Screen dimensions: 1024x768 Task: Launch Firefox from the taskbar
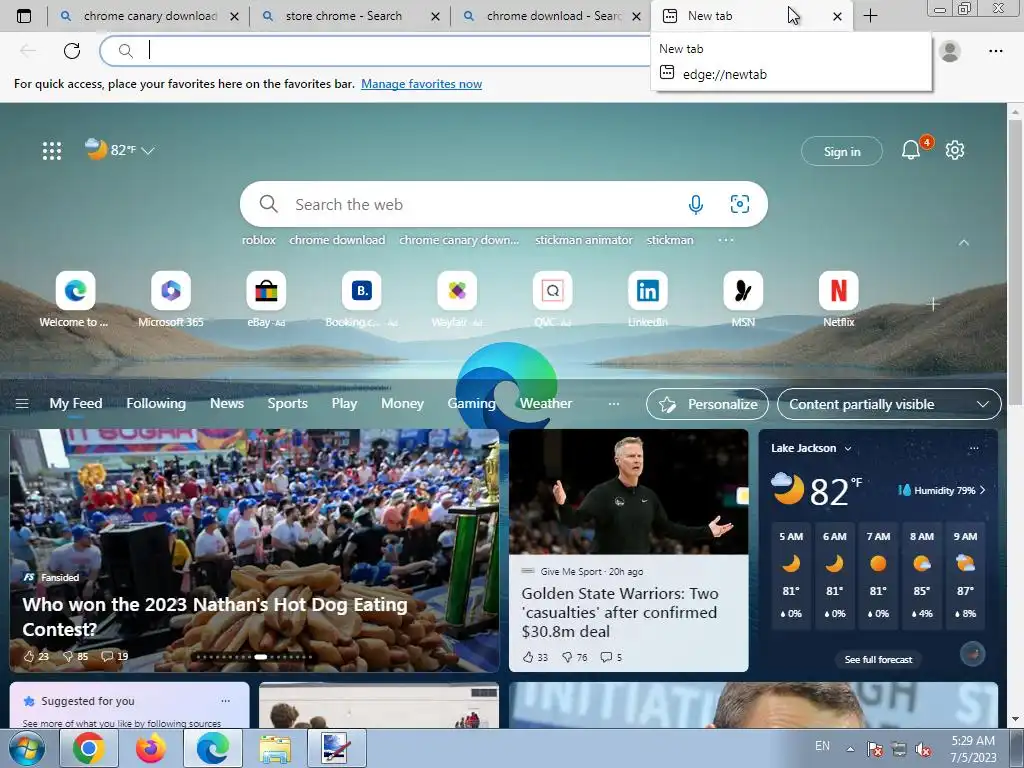[151, 748]
